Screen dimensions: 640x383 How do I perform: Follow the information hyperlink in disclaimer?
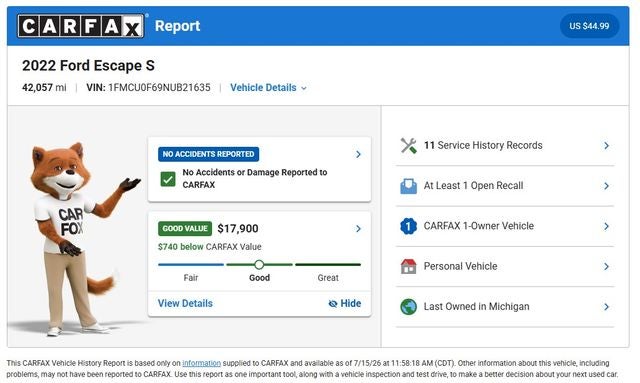201,363
